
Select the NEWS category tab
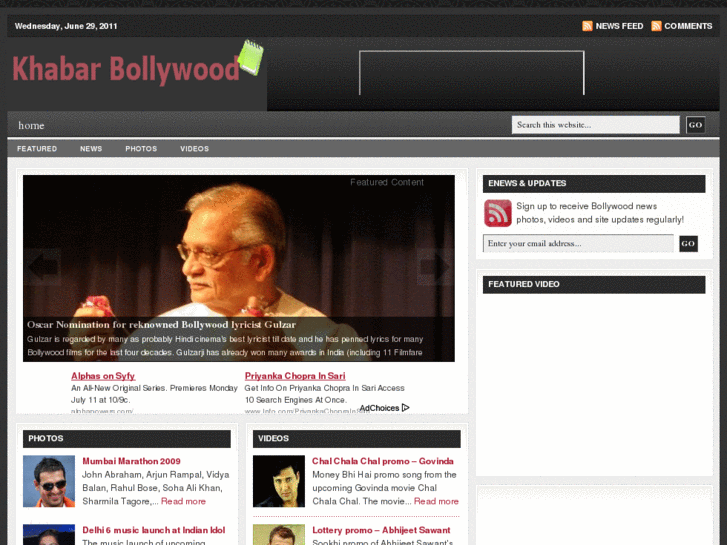click(x=91, y=149)
